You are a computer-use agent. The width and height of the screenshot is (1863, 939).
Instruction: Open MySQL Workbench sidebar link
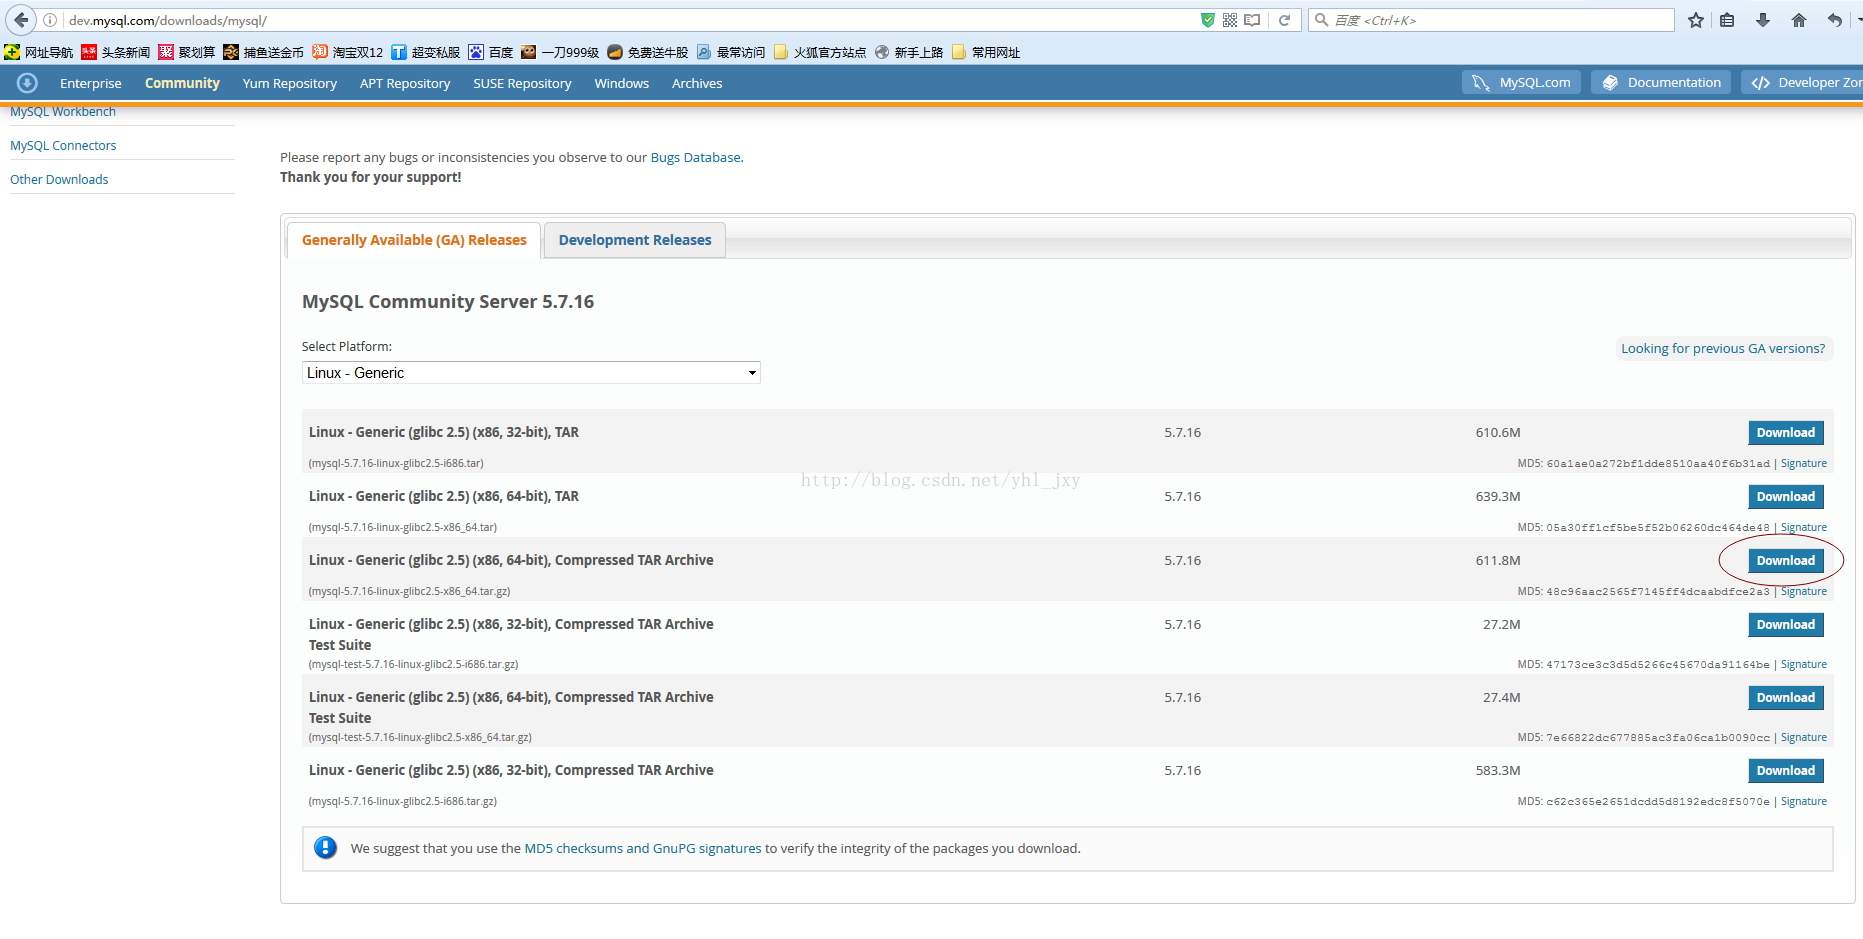[63, 112]
